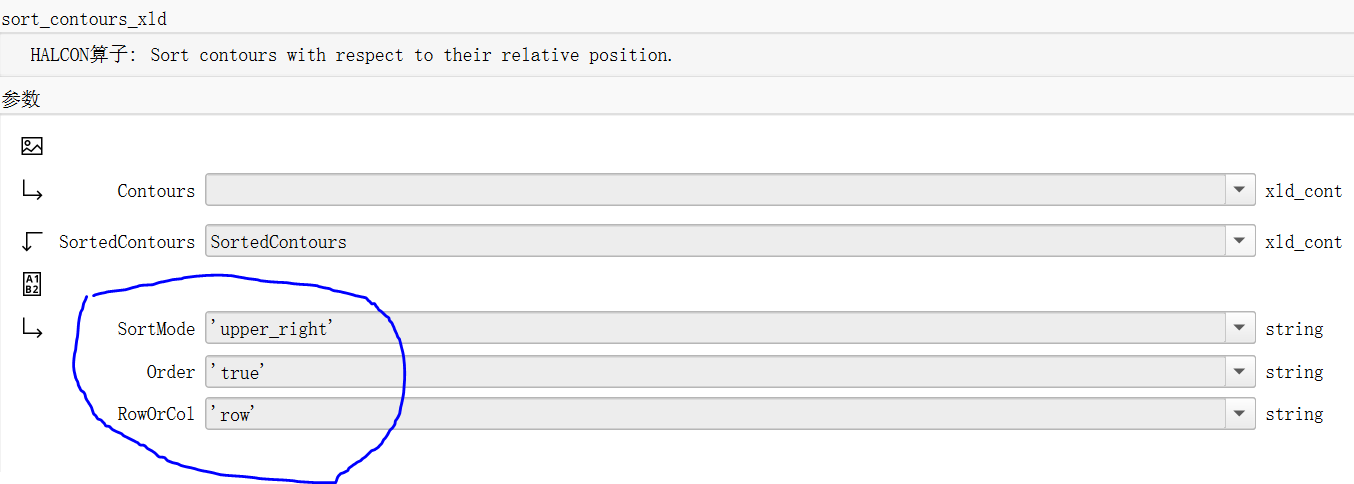
Task: Click inside the empty Contours input field
Action: (716, 190)
